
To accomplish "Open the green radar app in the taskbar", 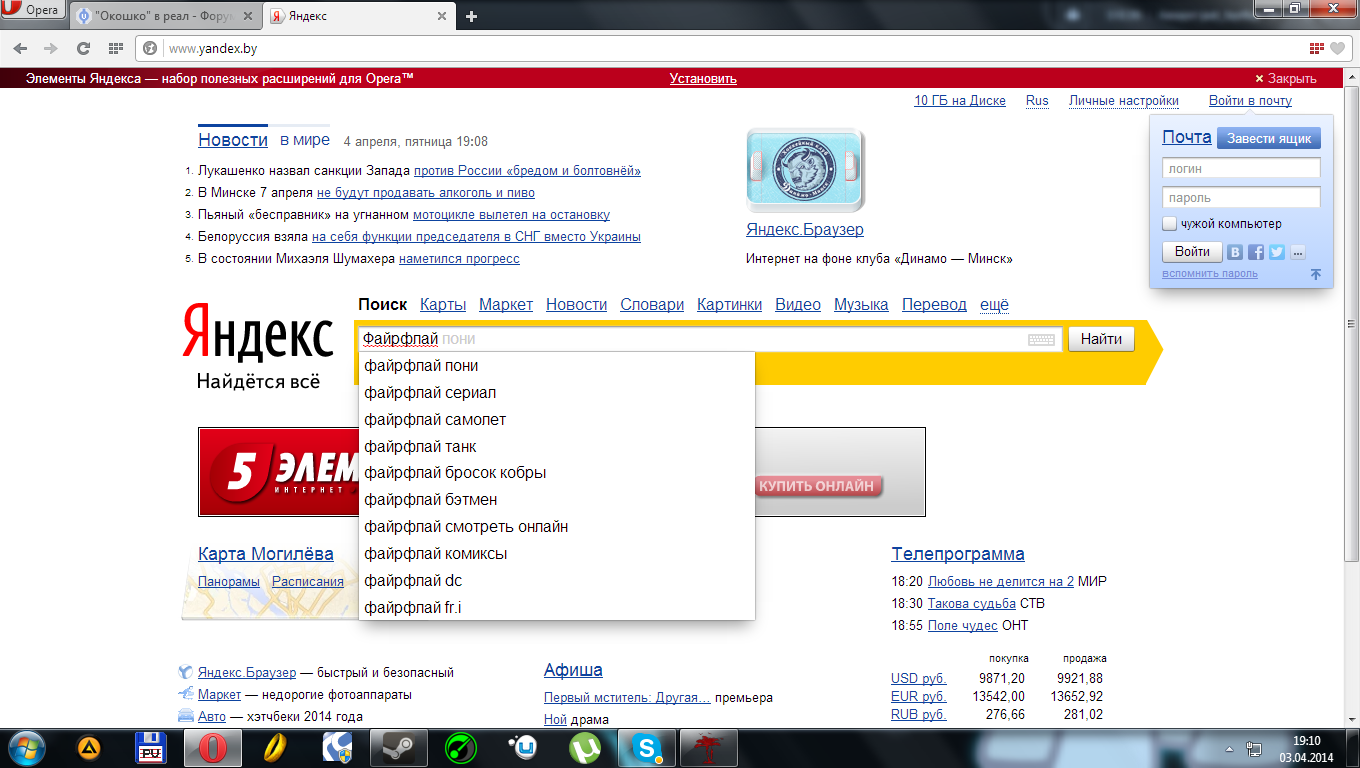I will pyautogui.click(x=461, y=747).
